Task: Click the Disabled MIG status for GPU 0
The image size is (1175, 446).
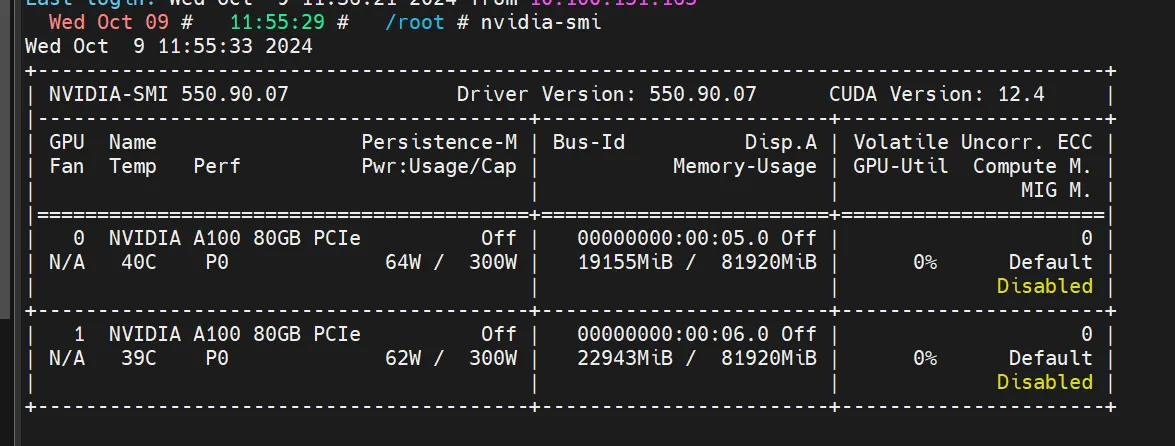Action: point(1045,286)
